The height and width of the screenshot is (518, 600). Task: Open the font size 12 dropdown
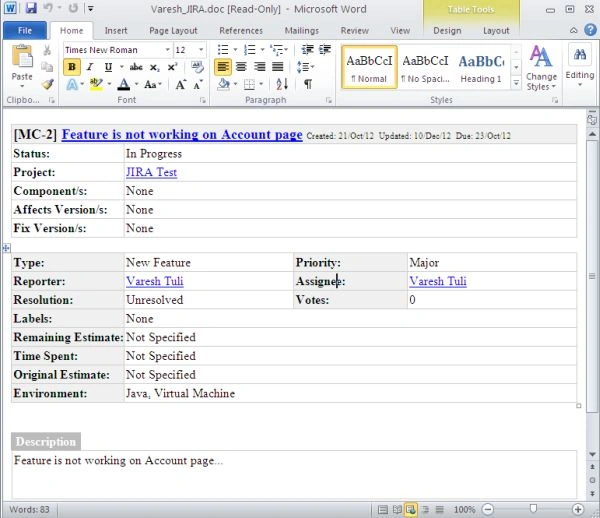[x=201, y=50]
